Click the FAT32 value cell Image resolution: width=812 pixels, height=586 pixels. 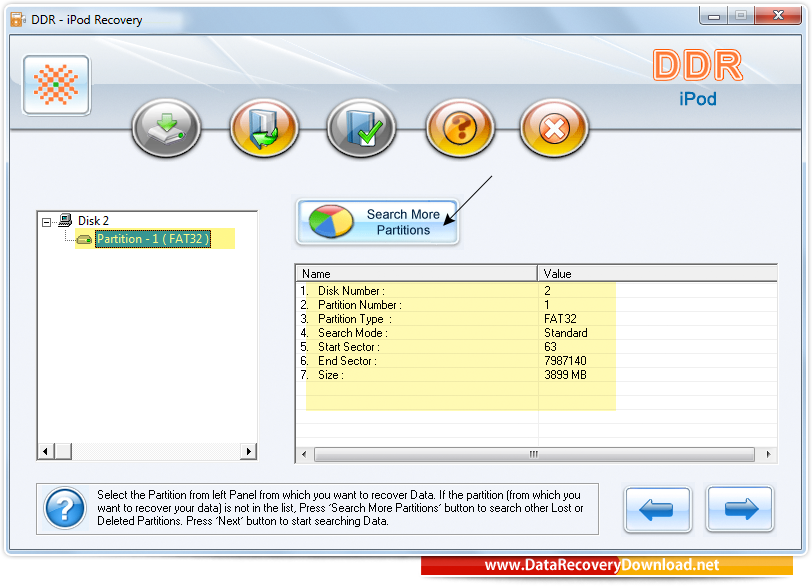tap(560, 319)
